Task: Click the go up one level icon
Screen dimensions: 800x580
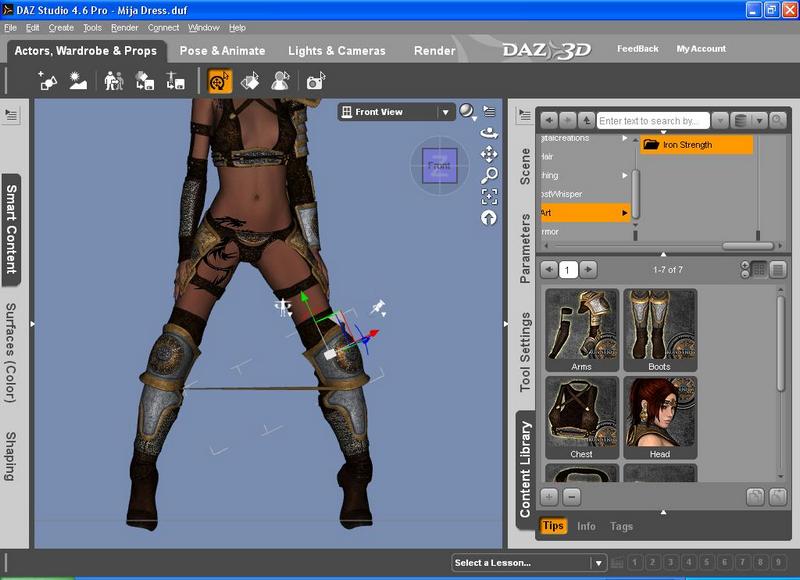Action: [x=586, y=120]
